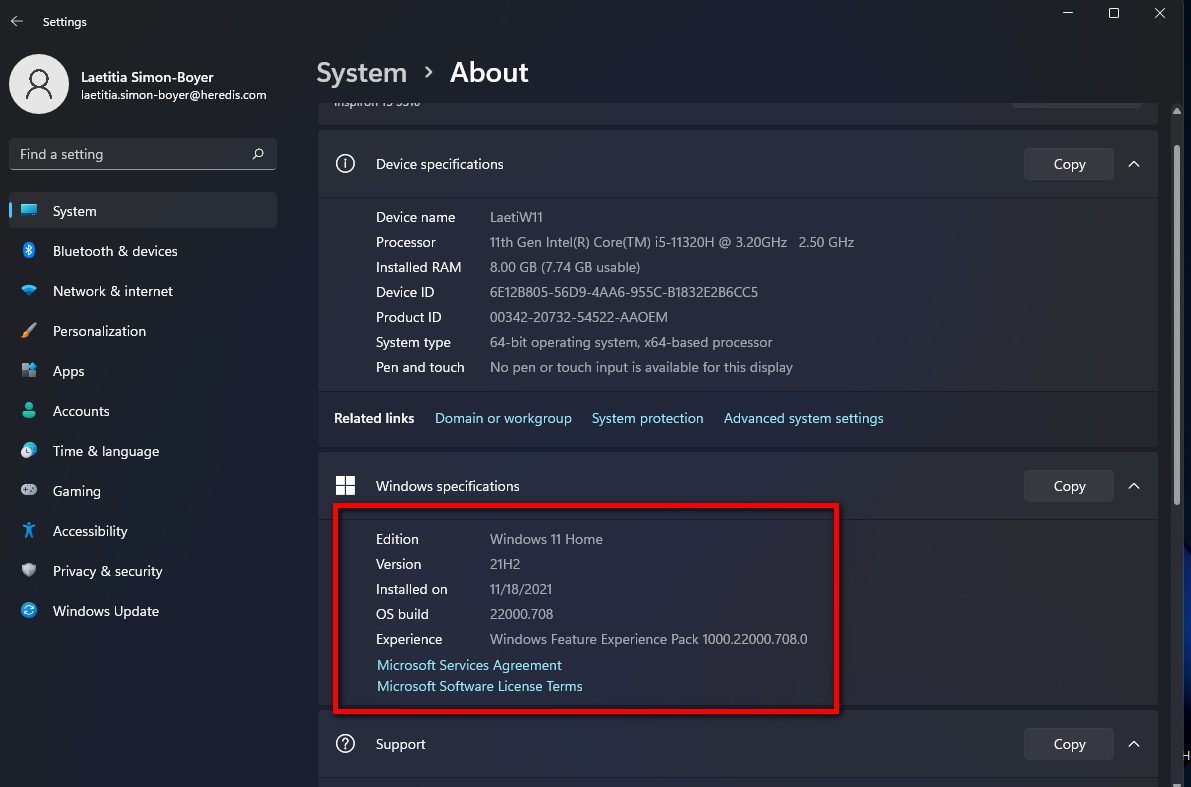Navigate to Accounts in sidebar

tap(80, 411)
